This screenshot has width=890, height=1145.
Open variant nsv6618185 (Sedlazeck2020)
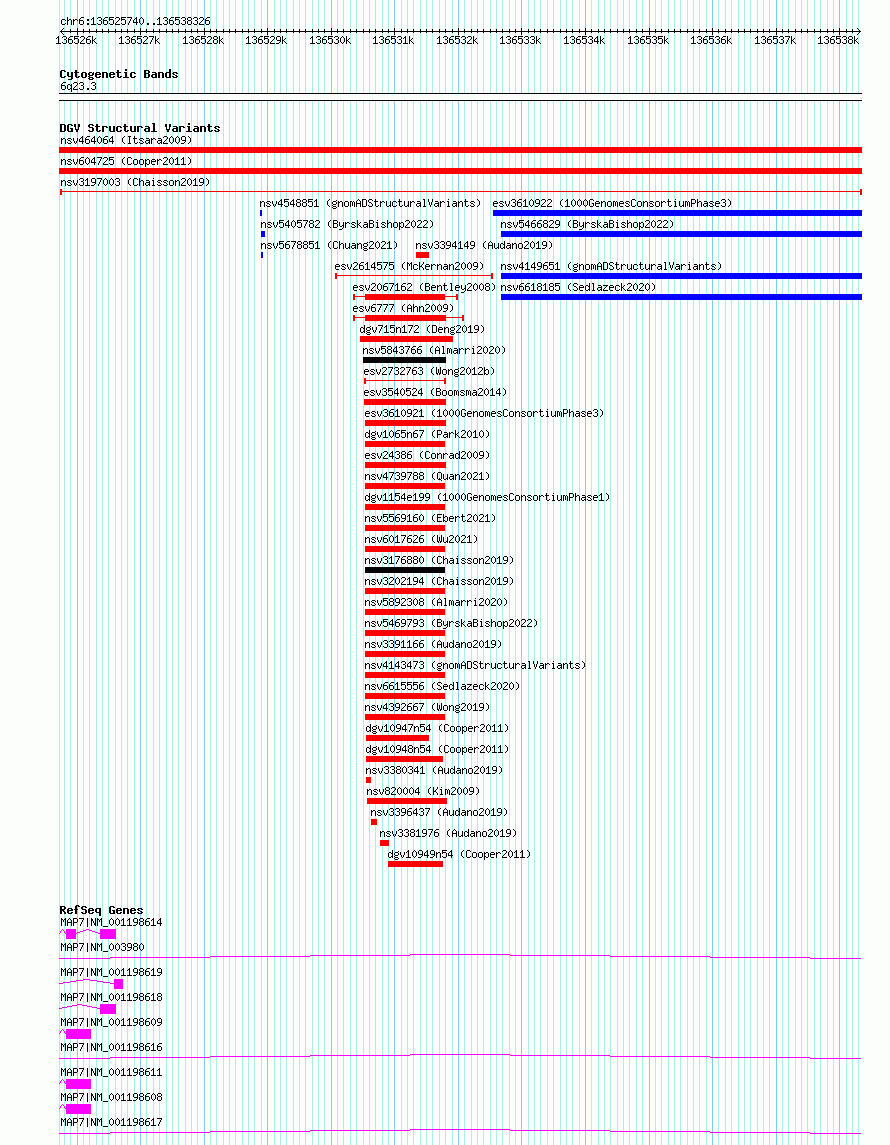578,288
